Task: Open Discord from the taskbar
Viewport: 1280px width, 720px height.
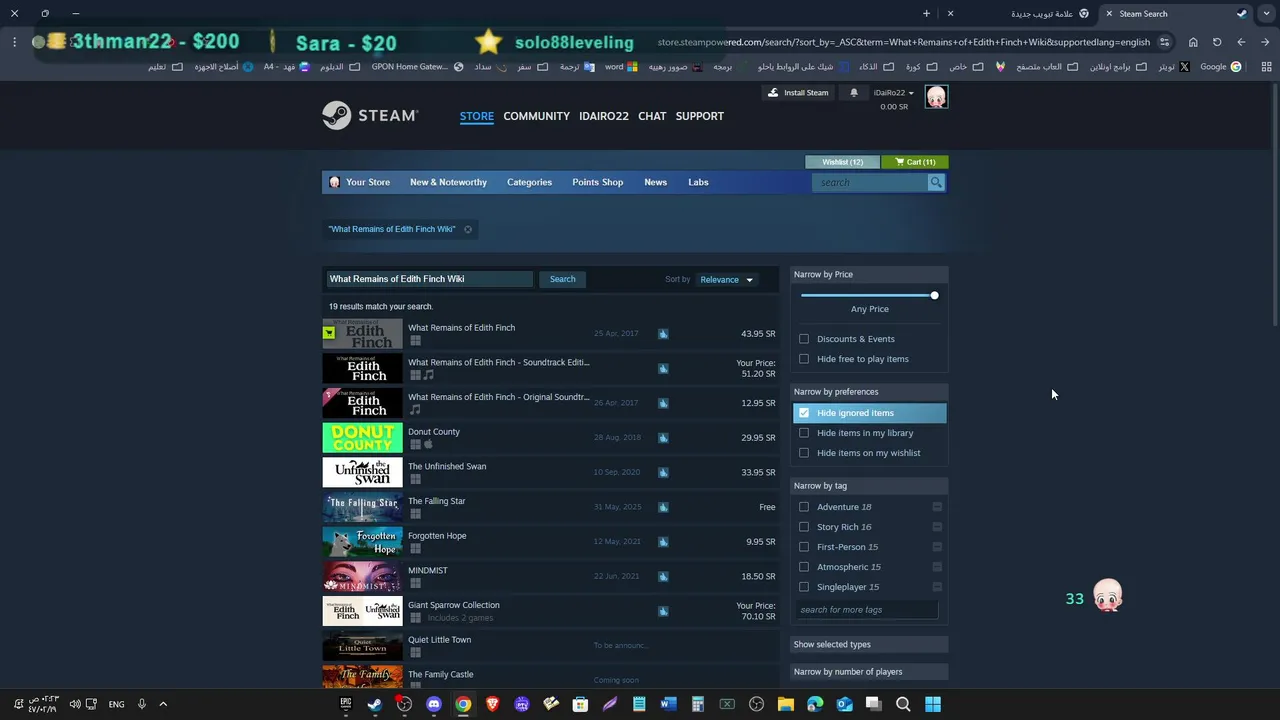Action: coord(434,704)
